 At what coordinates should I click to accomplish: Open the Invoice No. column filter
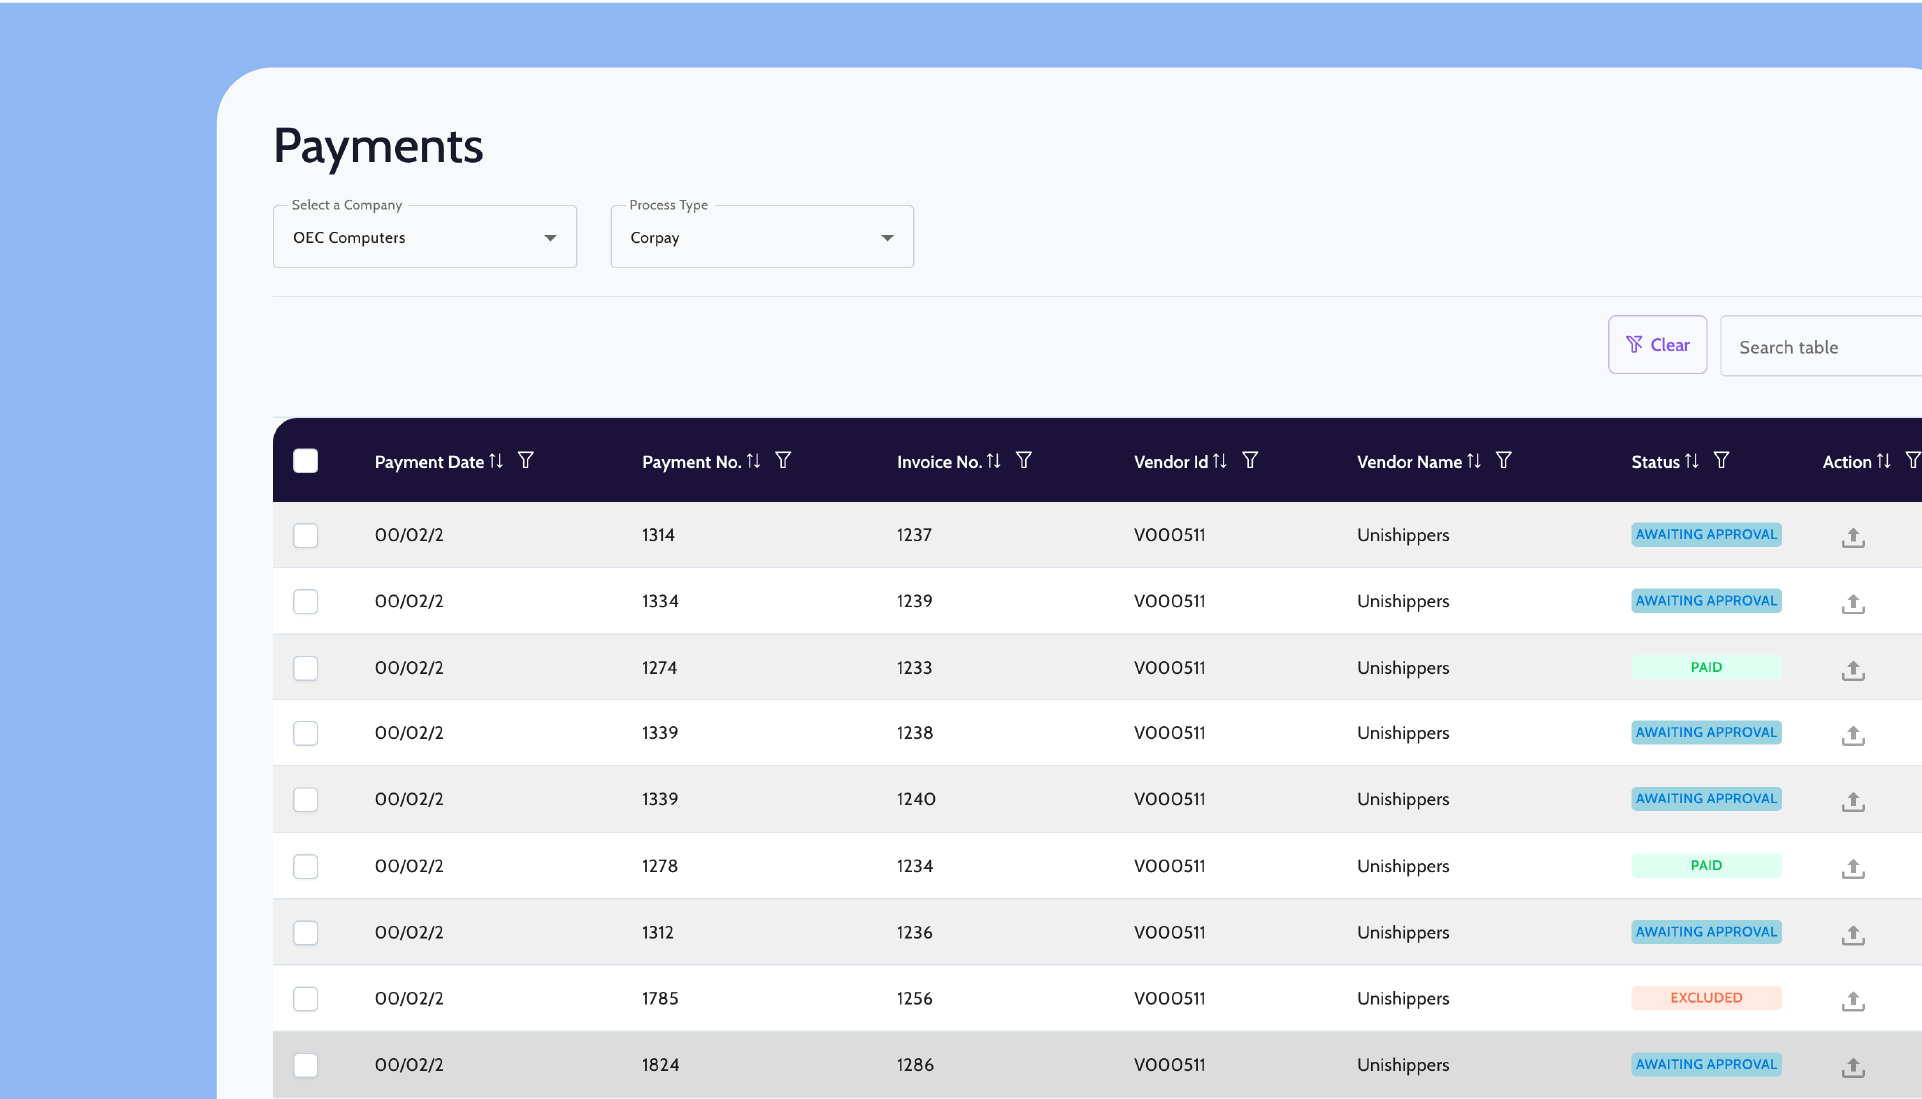click(1024, 460)
